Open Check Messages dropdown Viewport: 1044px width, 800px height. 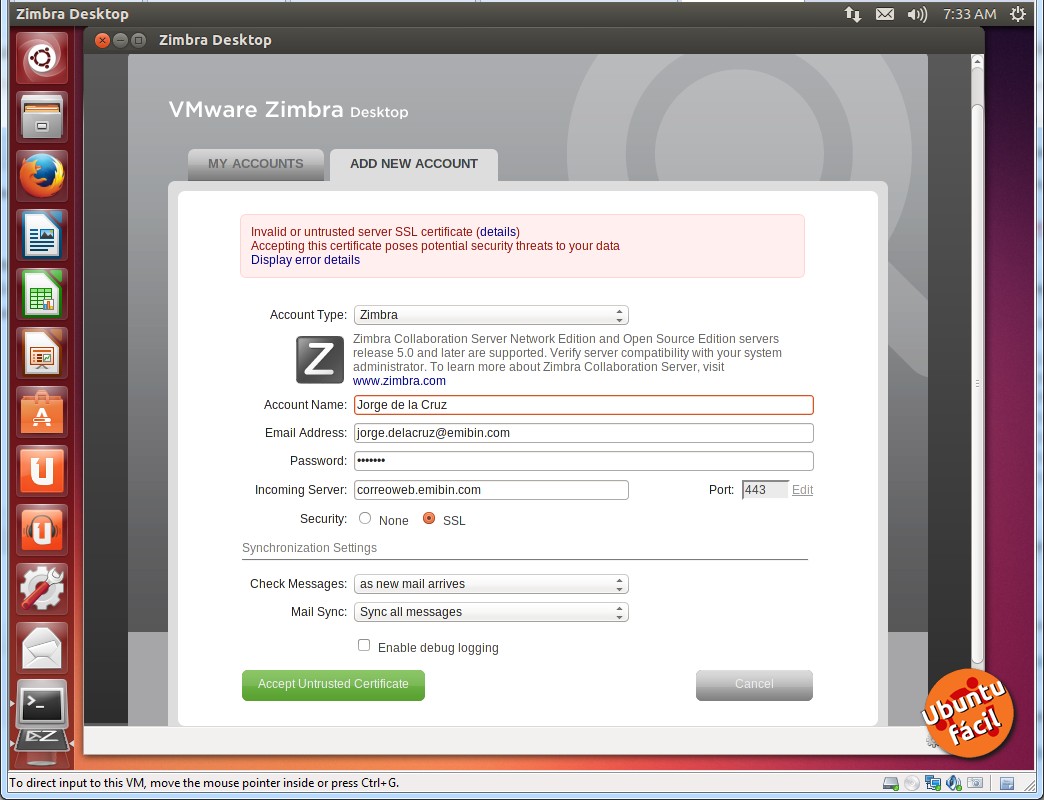pyautogui.click(x=491, y=584)
